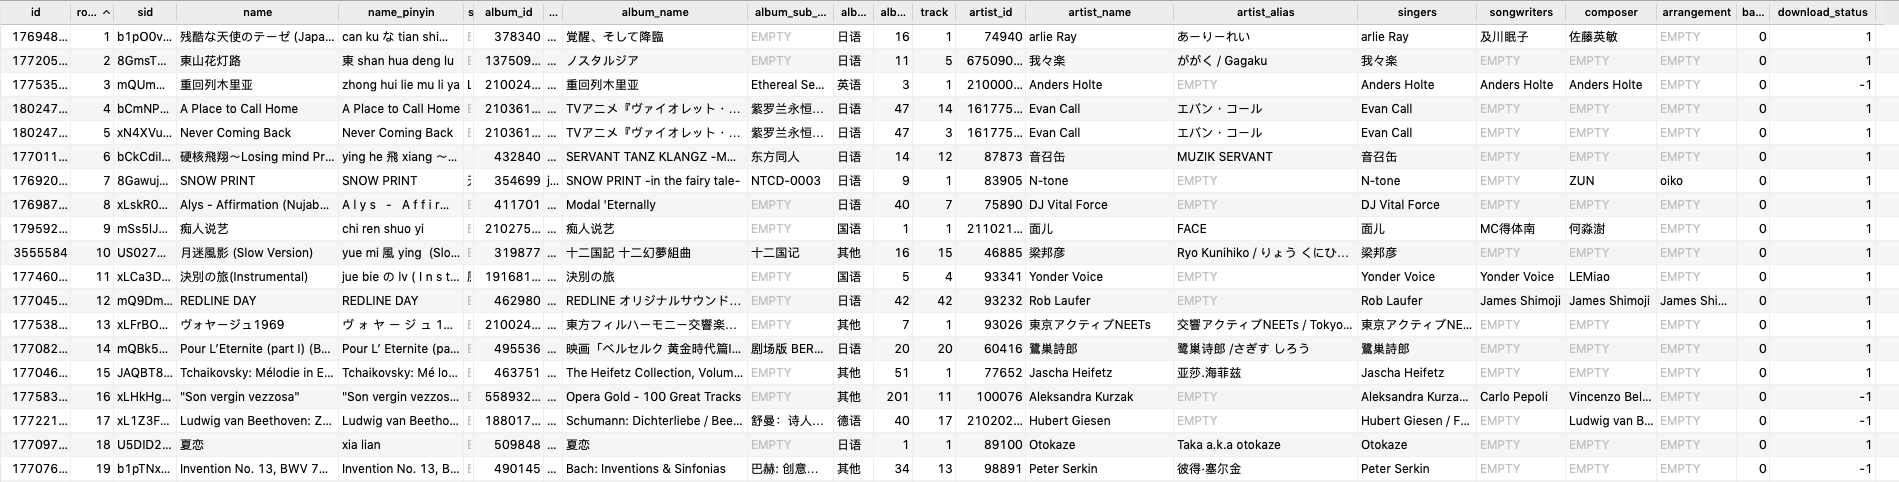
Task: Click the album_id value 432840
Action: point(517,157)
